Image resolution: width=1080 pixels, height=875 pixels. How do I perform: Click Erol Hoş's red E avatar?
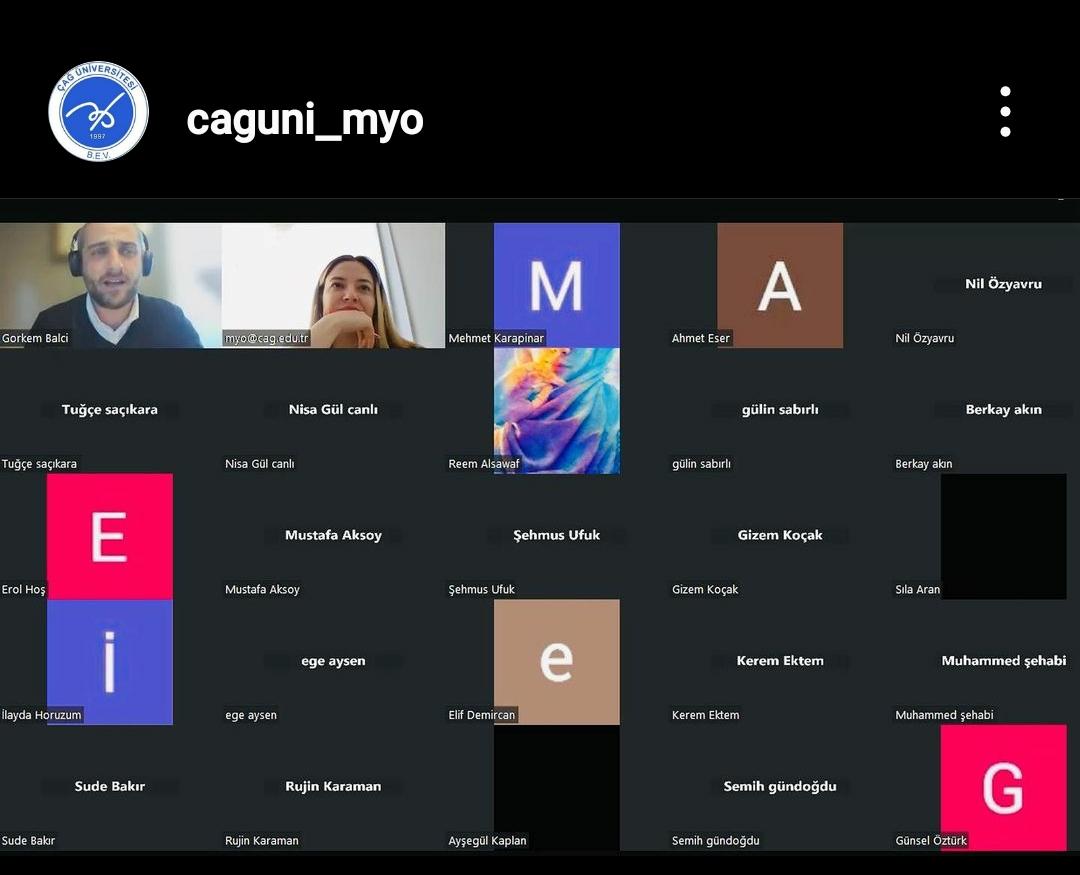(x=110, y=536)
